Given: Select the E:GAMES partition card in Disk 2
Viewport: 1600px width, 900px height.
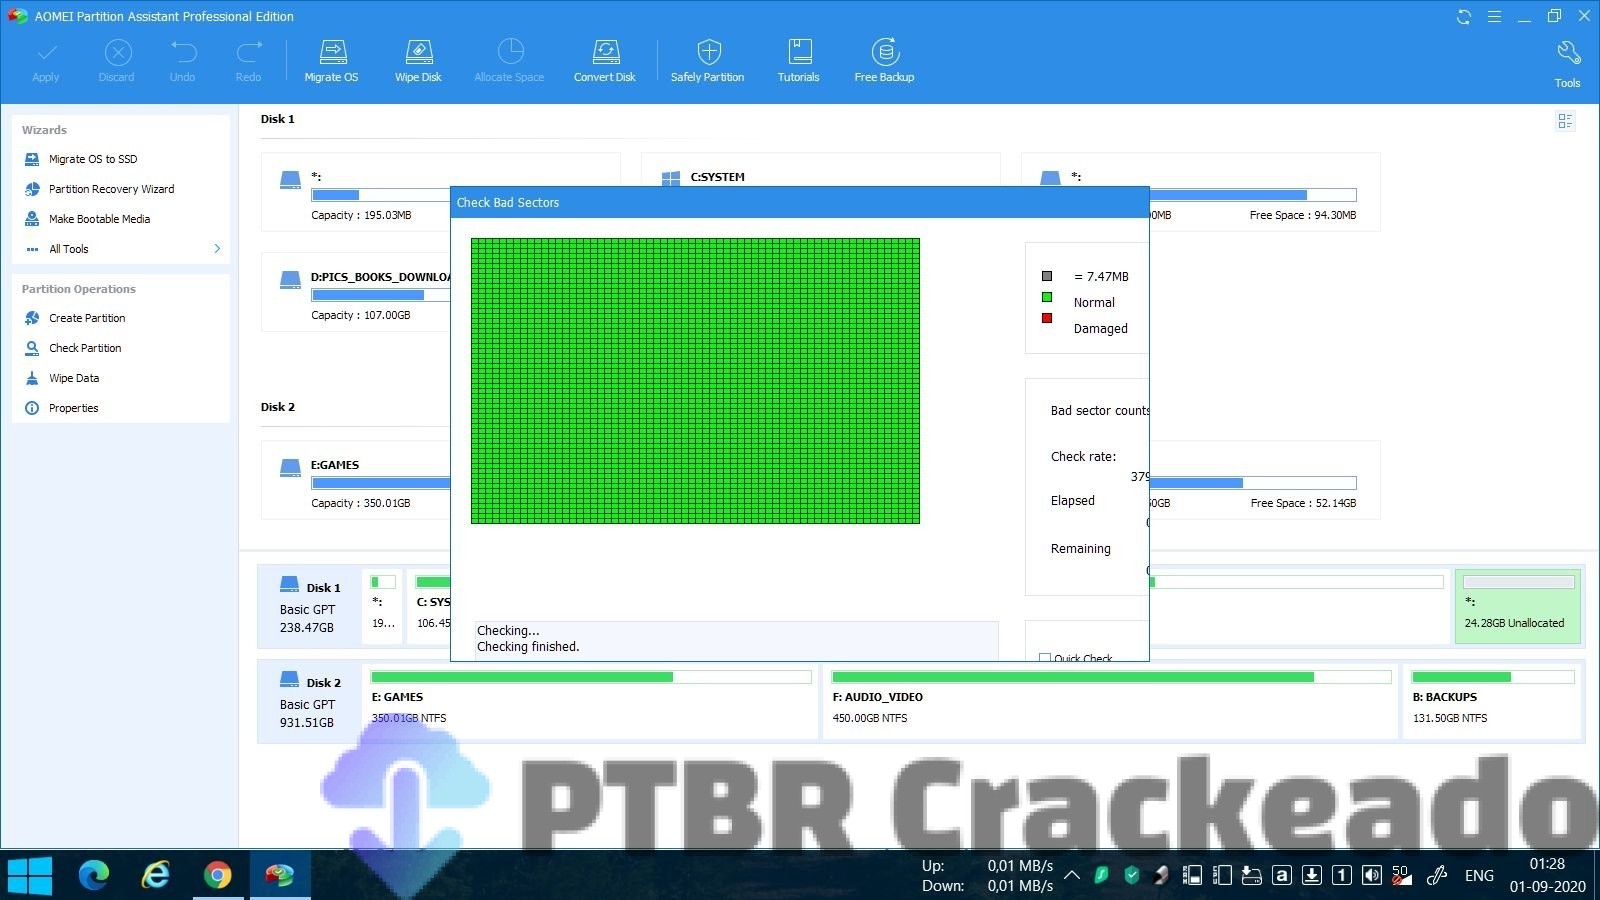Looking at the screenshot, I should (356, 480).
